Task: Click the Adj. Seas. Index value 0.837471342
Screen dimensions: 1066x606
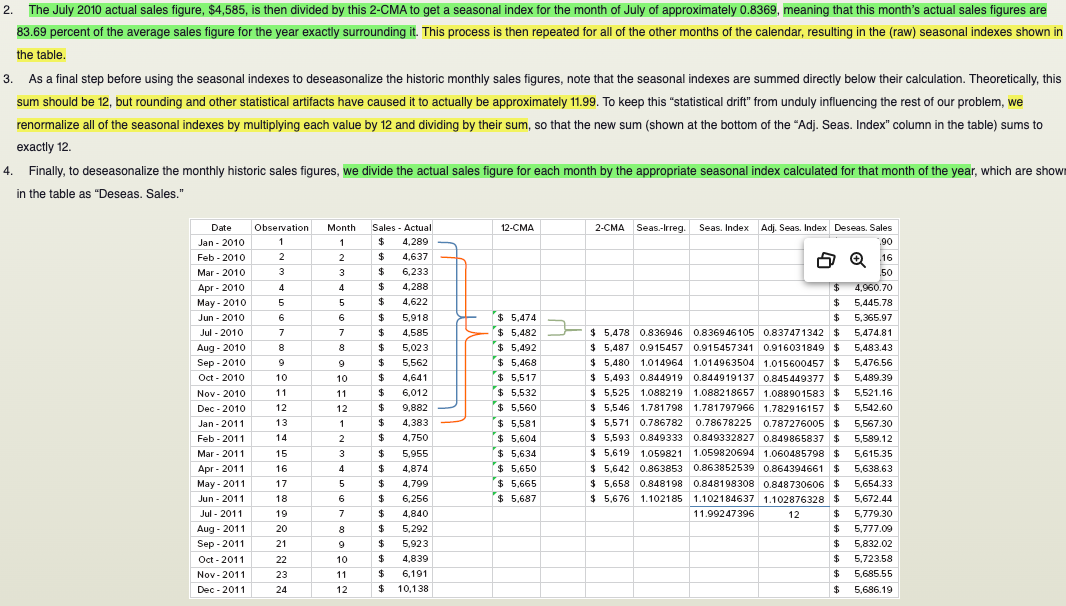Action: click(793, 333)
